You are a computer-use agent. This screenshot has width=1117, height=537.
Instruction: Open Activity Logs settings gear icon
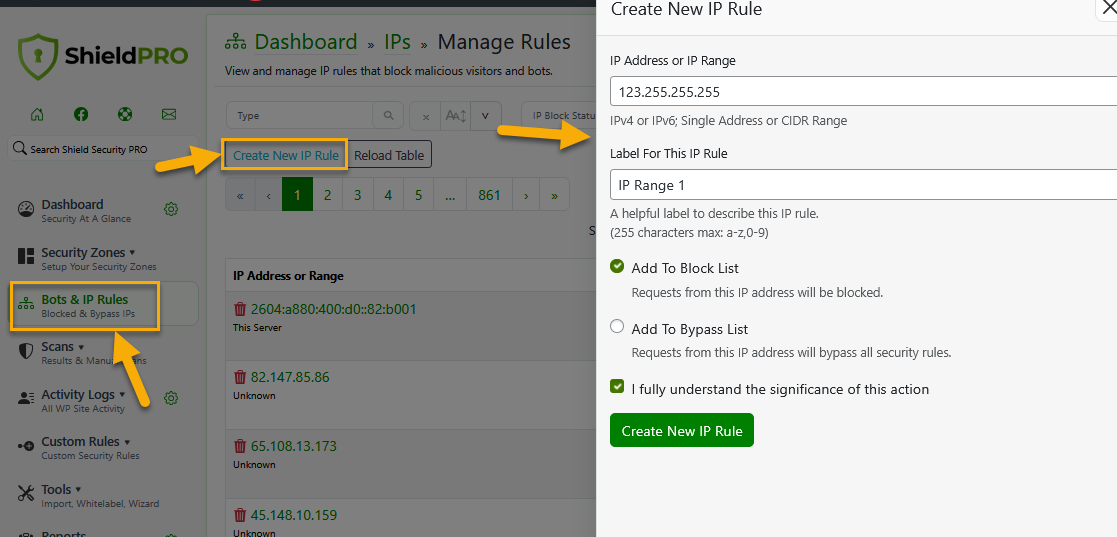[x=171, y=398]
